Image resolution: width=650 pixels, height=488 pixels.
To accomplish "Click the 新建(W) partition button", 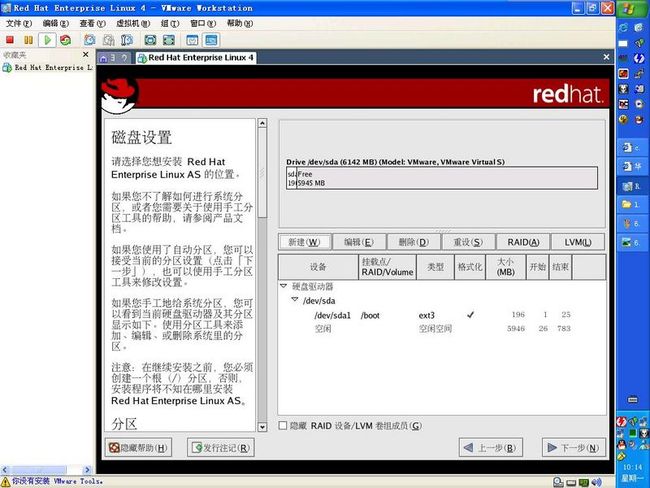I will [305, 242].
